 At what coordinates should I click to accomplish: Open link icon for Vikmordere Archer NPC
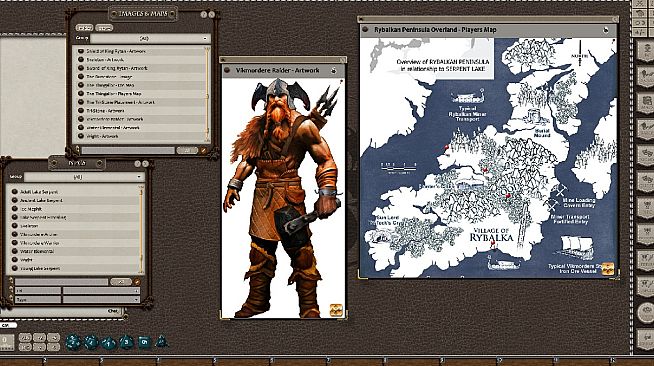pos(15,234)
